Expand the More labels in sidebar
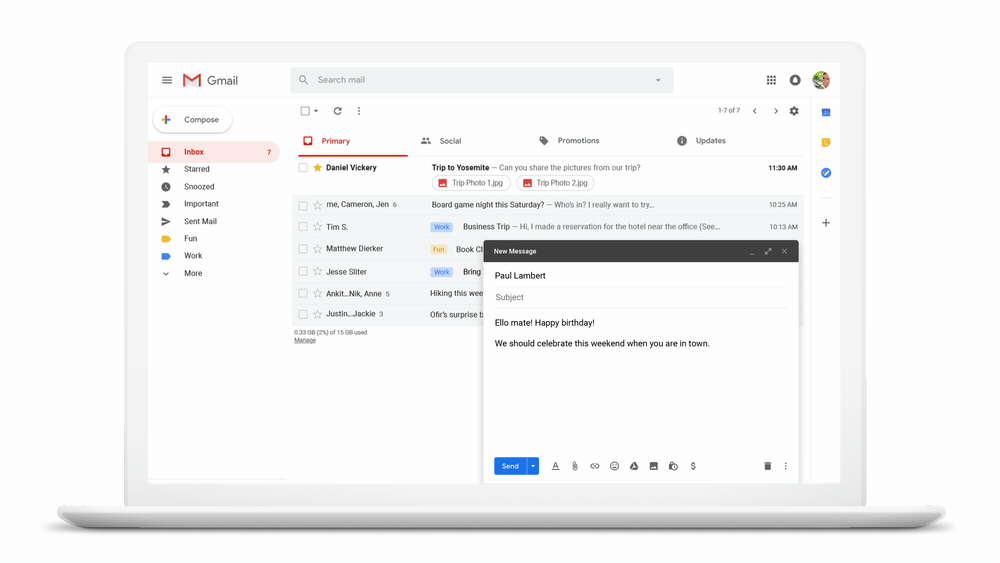 coord(192,273)
